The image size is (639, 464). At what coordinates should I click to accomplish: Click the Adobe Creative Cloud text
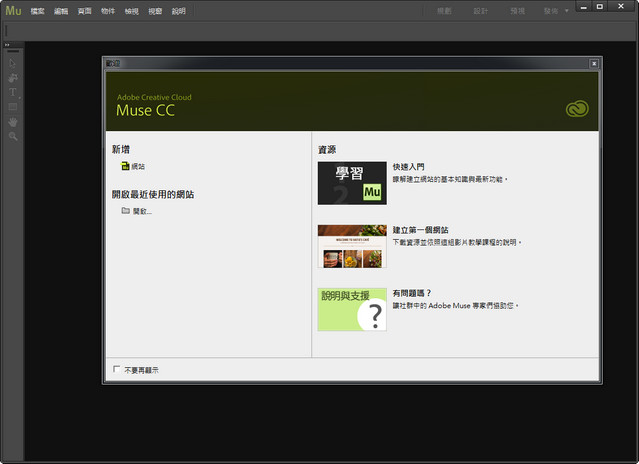coord(154,97)
